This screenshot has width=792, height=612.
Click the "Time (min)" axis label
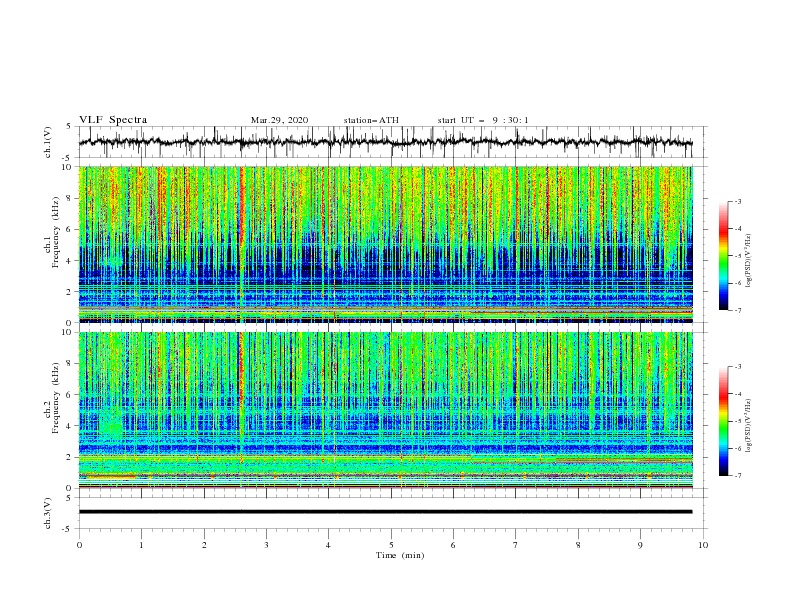400,555
